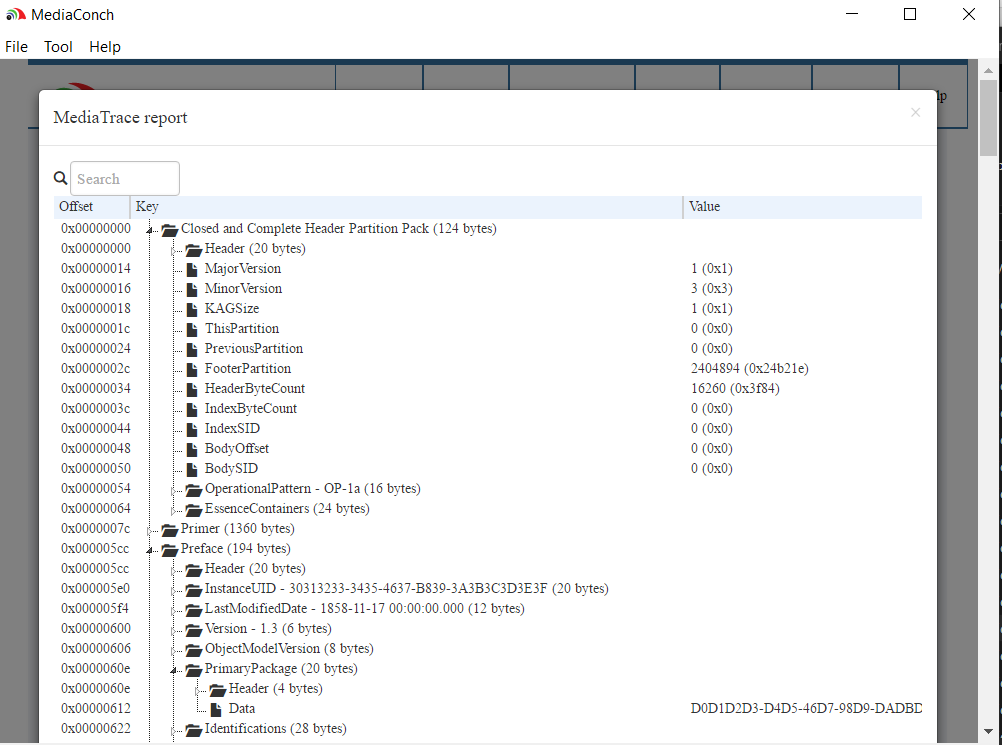The width and height of the screenshot is (1002, 745).
Task: Select the Data value D0D1D2D3-D4D5-46D7-98D9
Action: (806, 709)
